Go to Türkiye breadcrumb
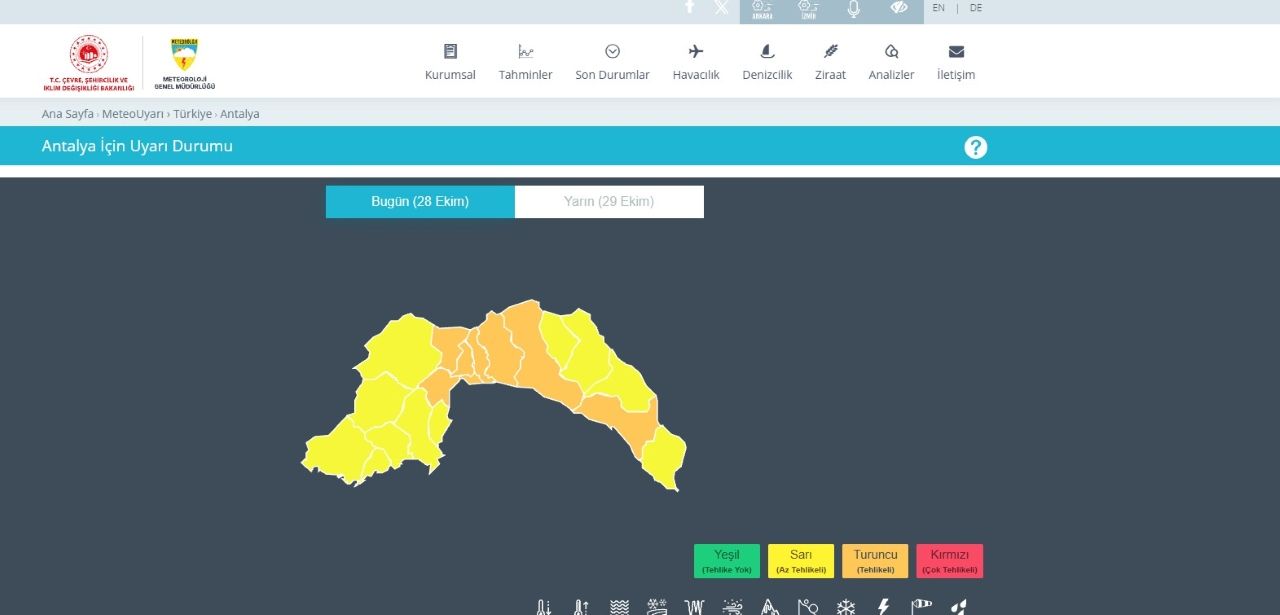This screenshot has height=615, width=1280. coord(193,114)
